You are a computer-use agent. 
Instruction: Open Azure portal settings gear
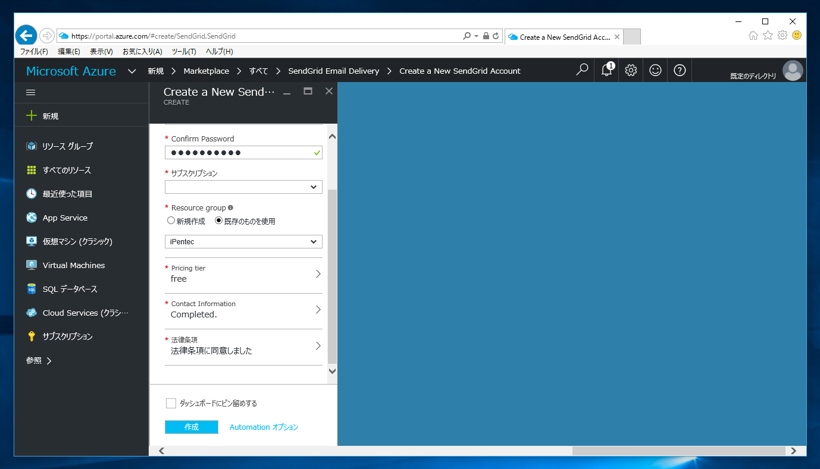pos(631,70)
